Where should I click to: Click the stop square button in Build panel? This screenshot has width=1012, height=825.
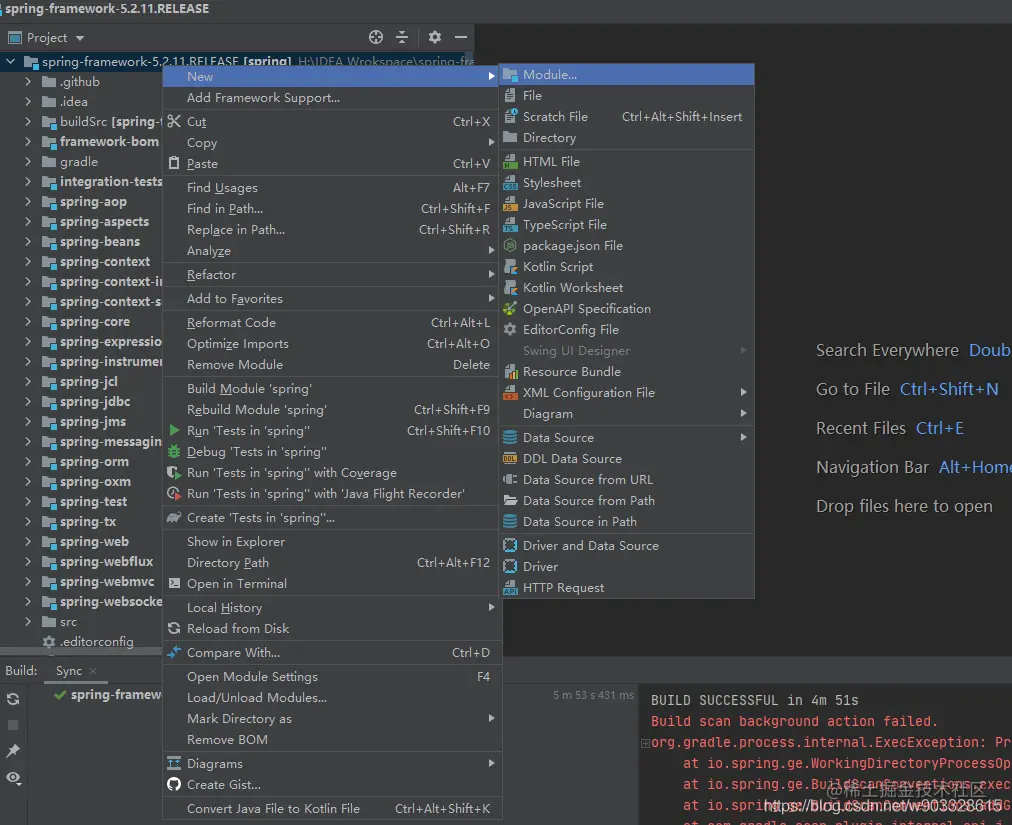pos(13,725)
